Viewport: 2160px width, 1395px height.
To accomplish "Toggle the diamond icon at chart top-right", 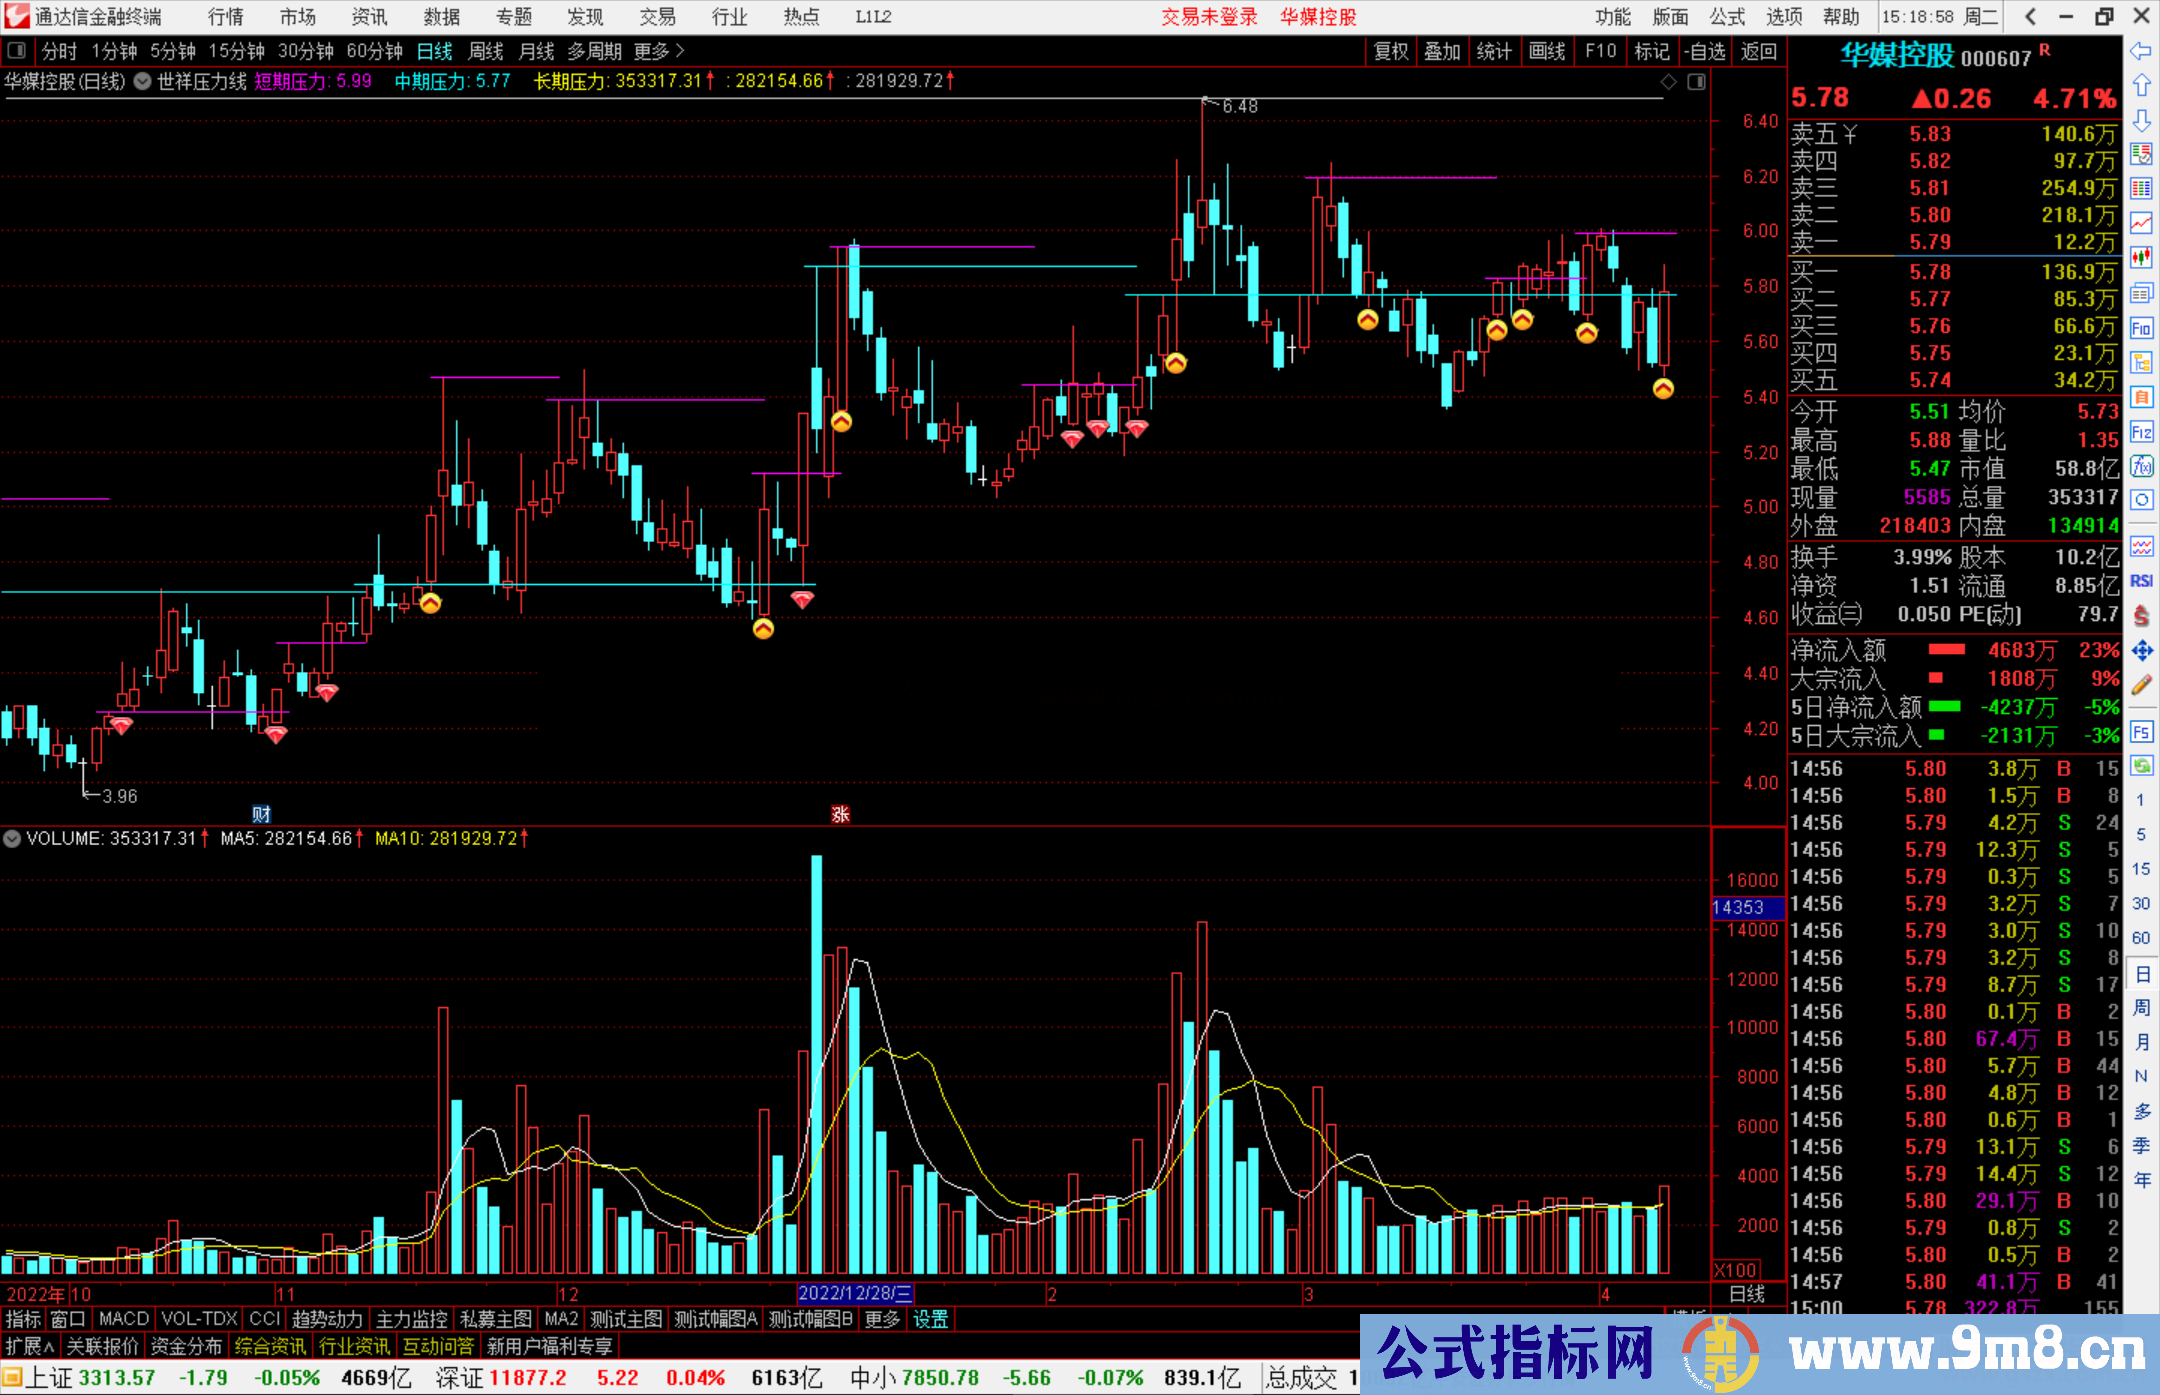I will [x=1668, y=82].
